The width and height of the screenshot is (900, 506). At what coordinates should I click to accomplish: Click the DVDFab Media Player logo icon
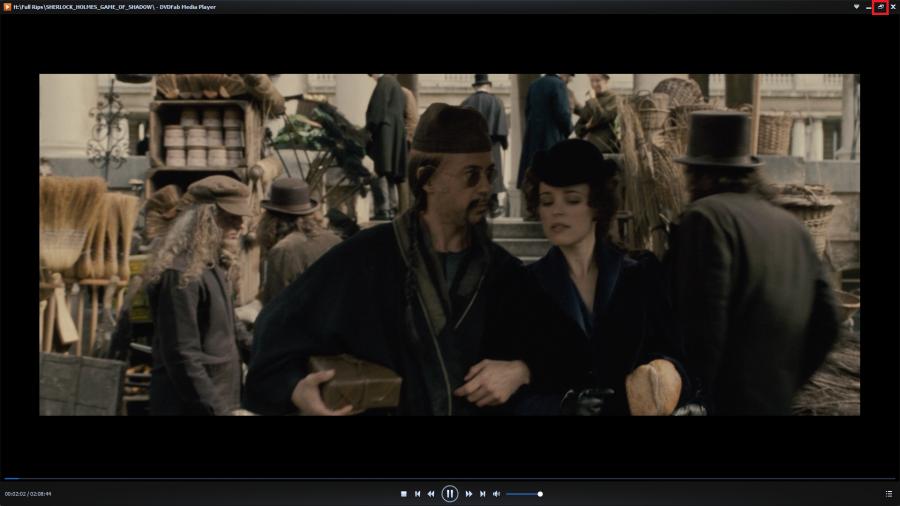pyautogui.click(x=8, y=7)
